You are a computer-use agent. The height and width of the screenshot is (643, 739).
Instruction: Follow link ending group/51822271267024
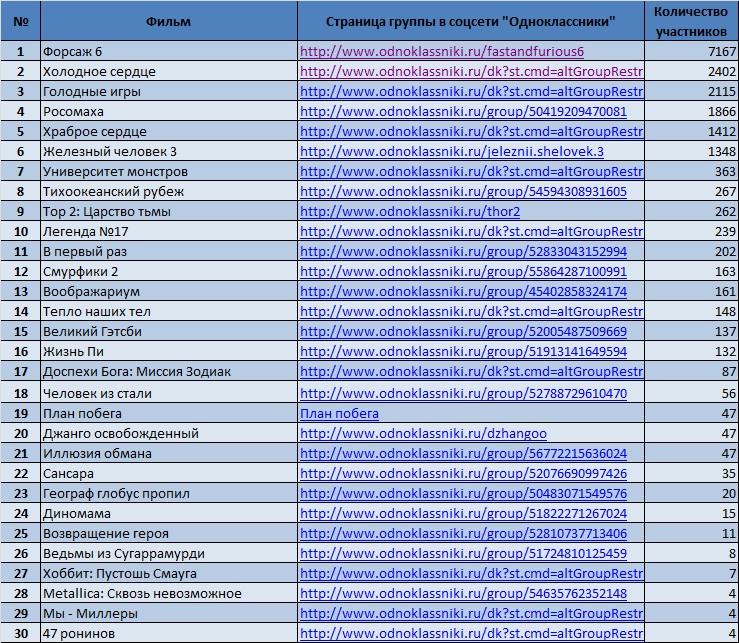[x=463, y=513]
